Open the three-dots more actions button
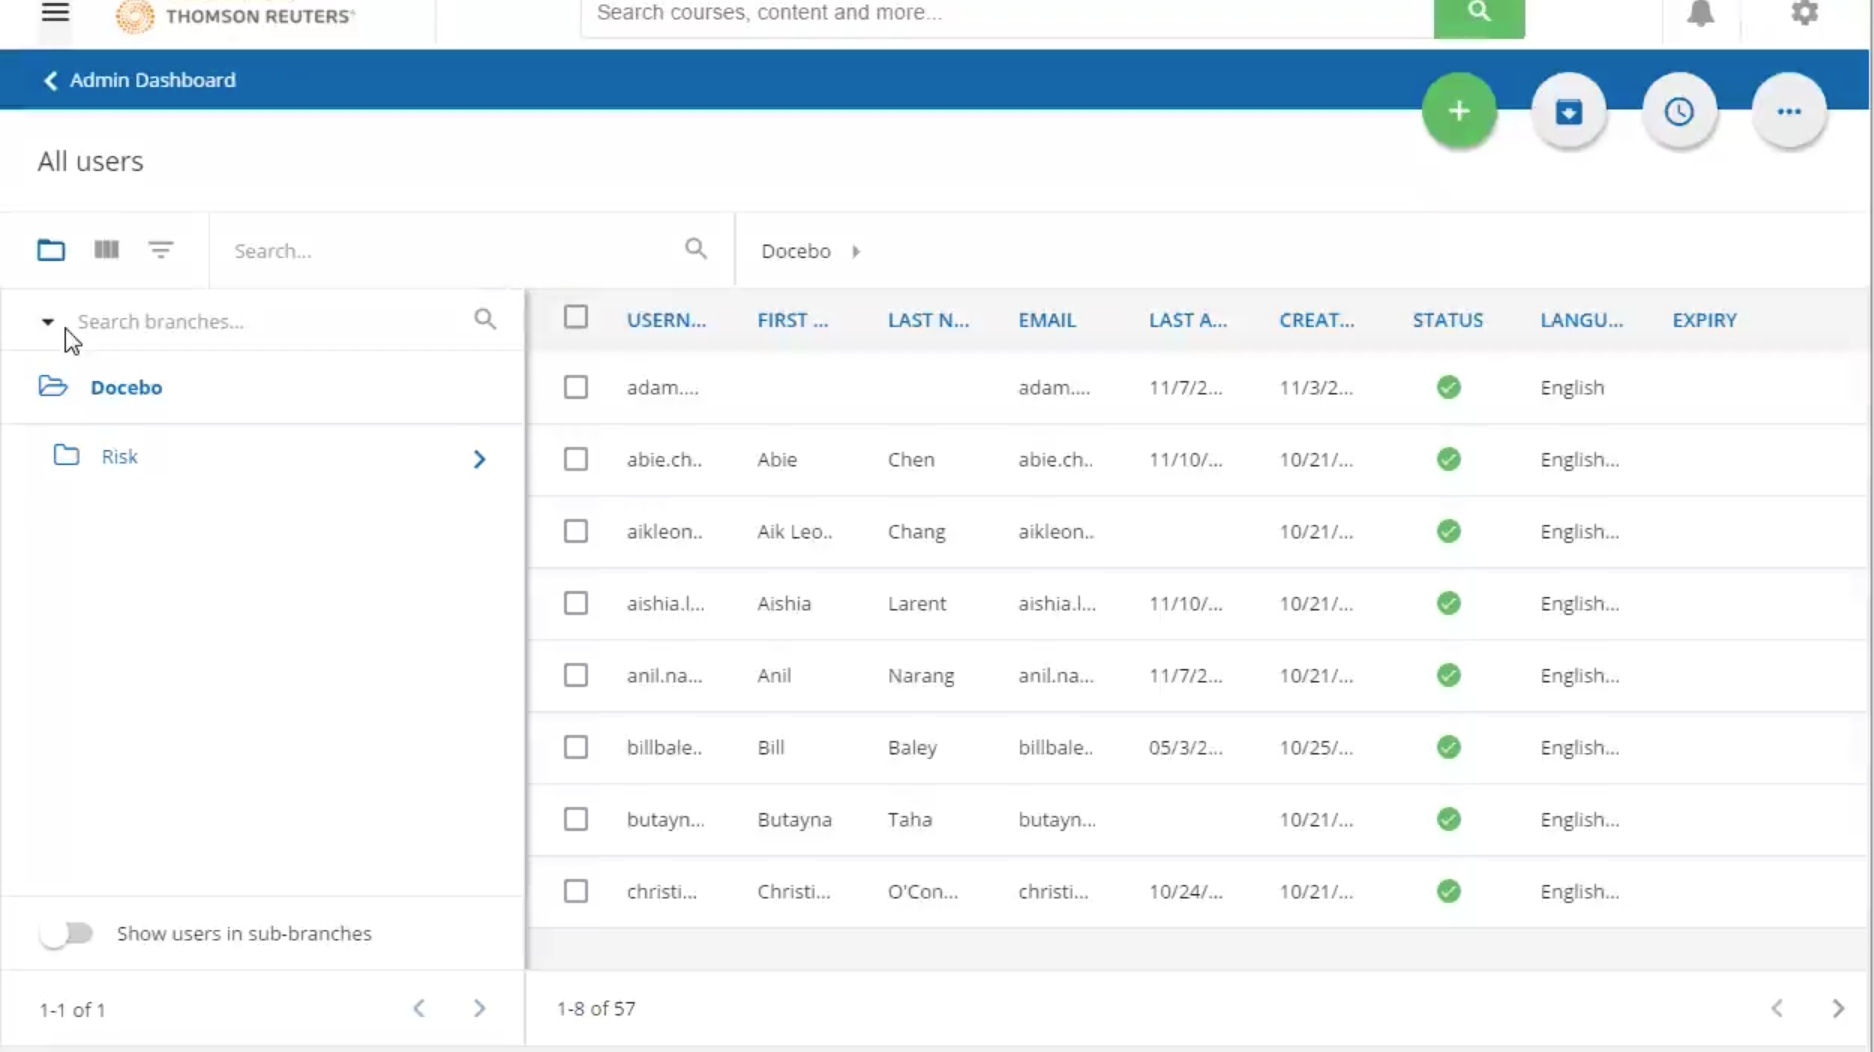The image size is (1874, 1052). [1788, 111]
